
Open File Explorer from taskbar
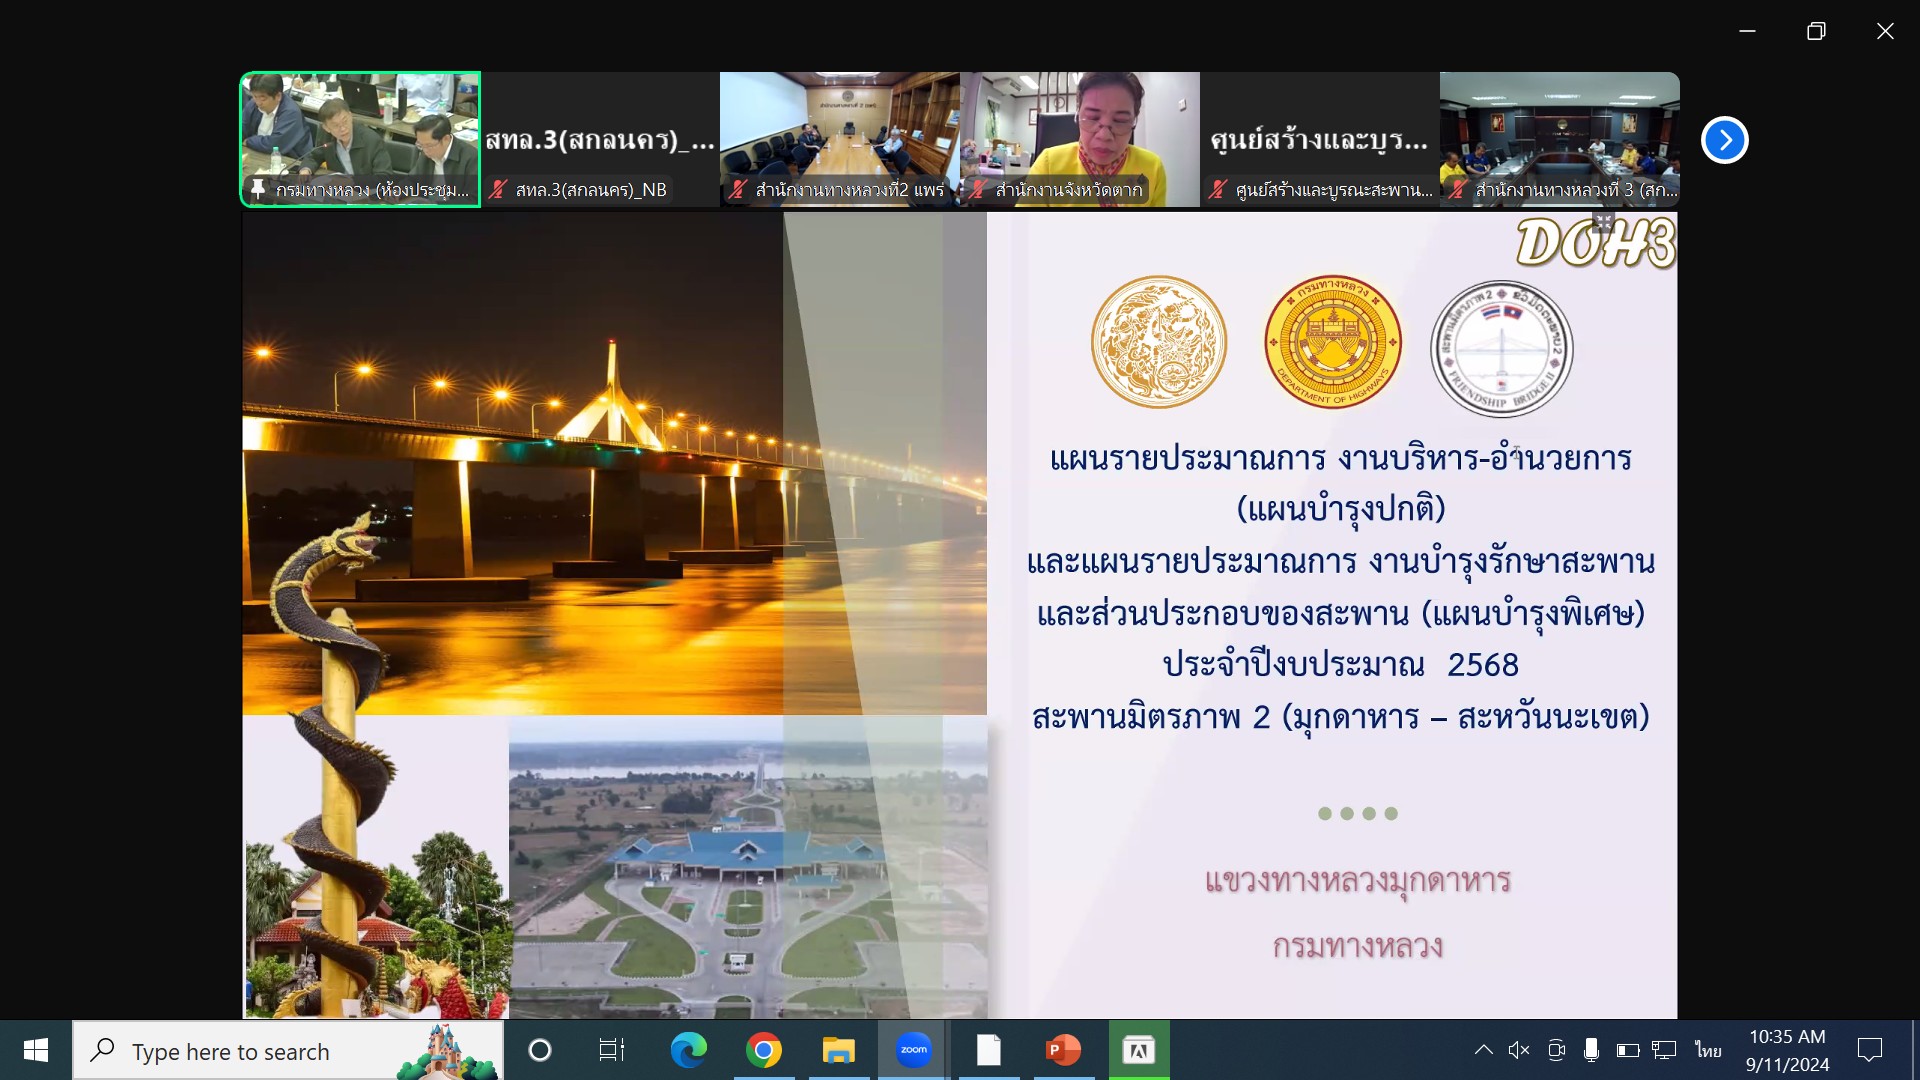coord(838,1050)
